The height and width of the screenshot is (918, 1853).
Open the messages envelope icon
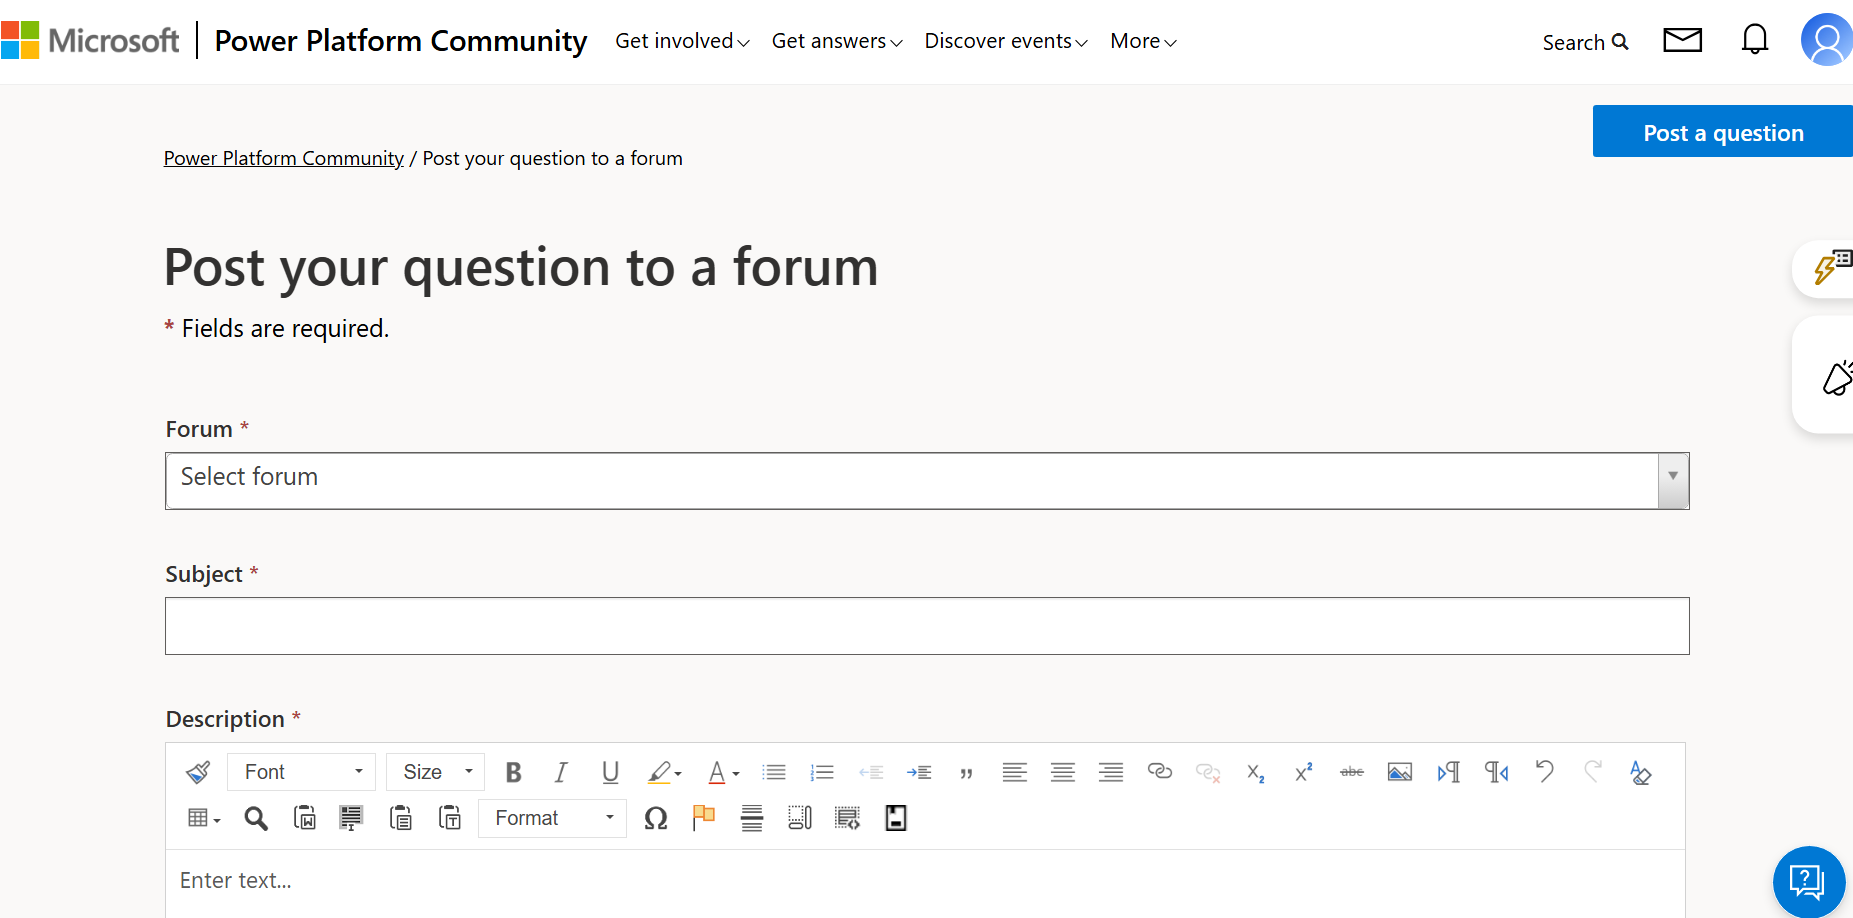(x=1683, y=40)
